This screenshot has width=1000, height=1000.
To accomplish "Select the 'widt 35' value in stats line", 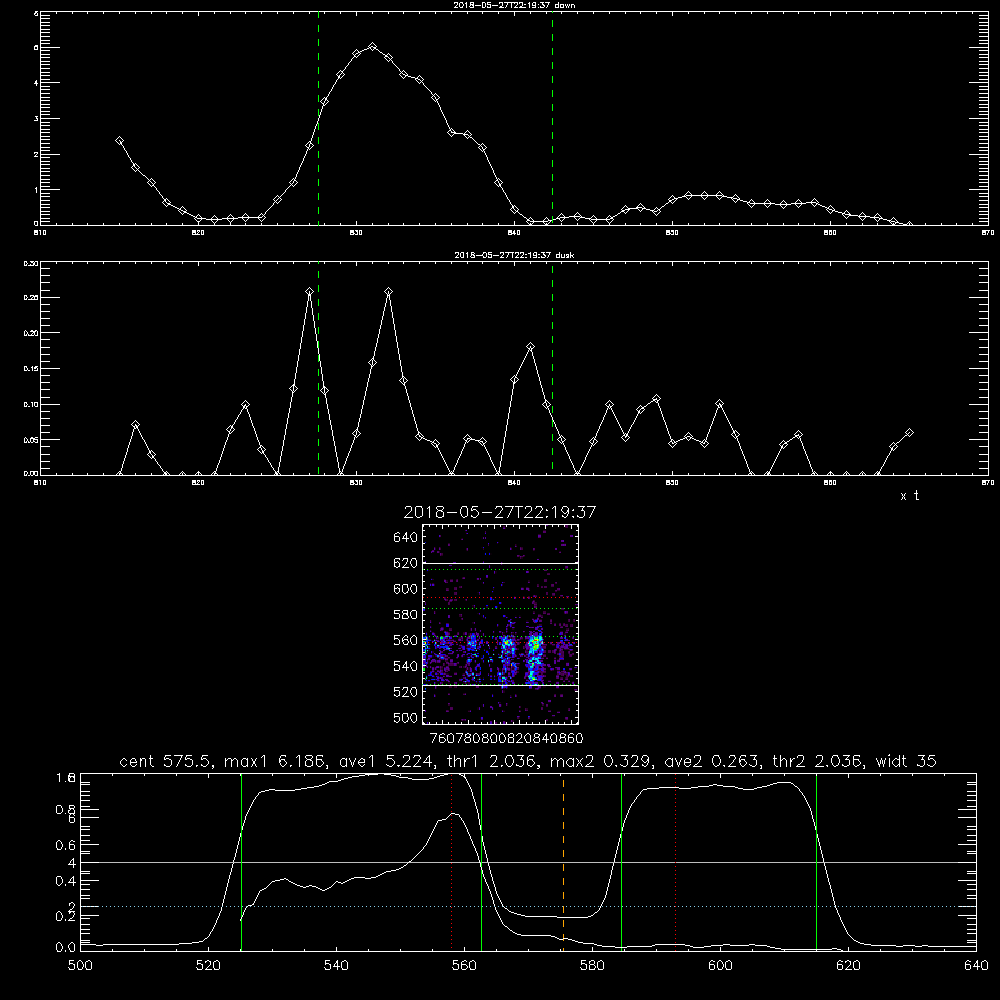I will tap(906, 761).
